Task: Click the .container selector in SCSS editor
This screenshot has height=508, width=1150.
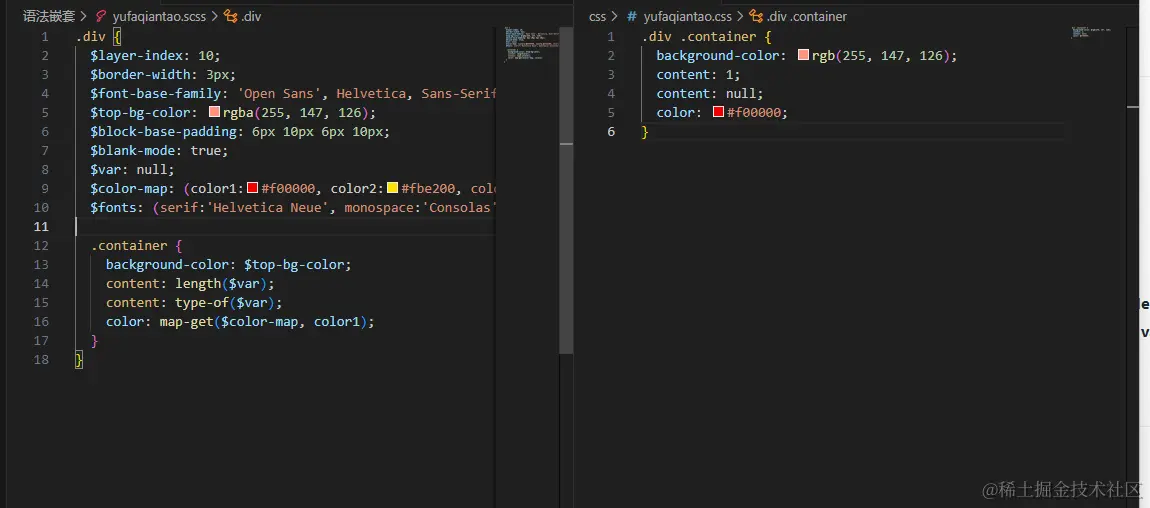Action: pos(129,246)
